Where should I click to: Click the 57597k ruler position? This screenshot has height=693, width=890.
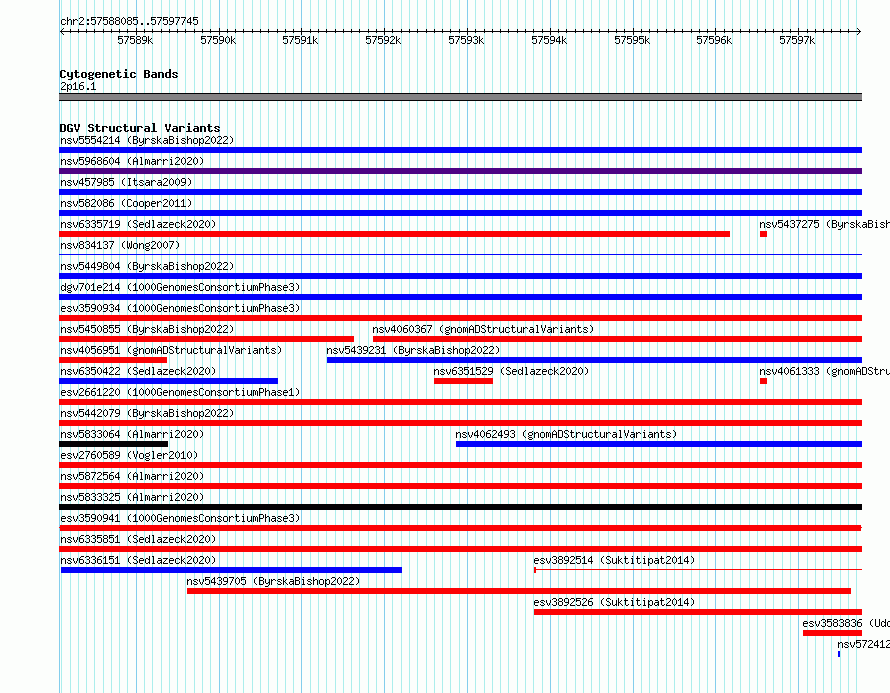click(797, 40)
